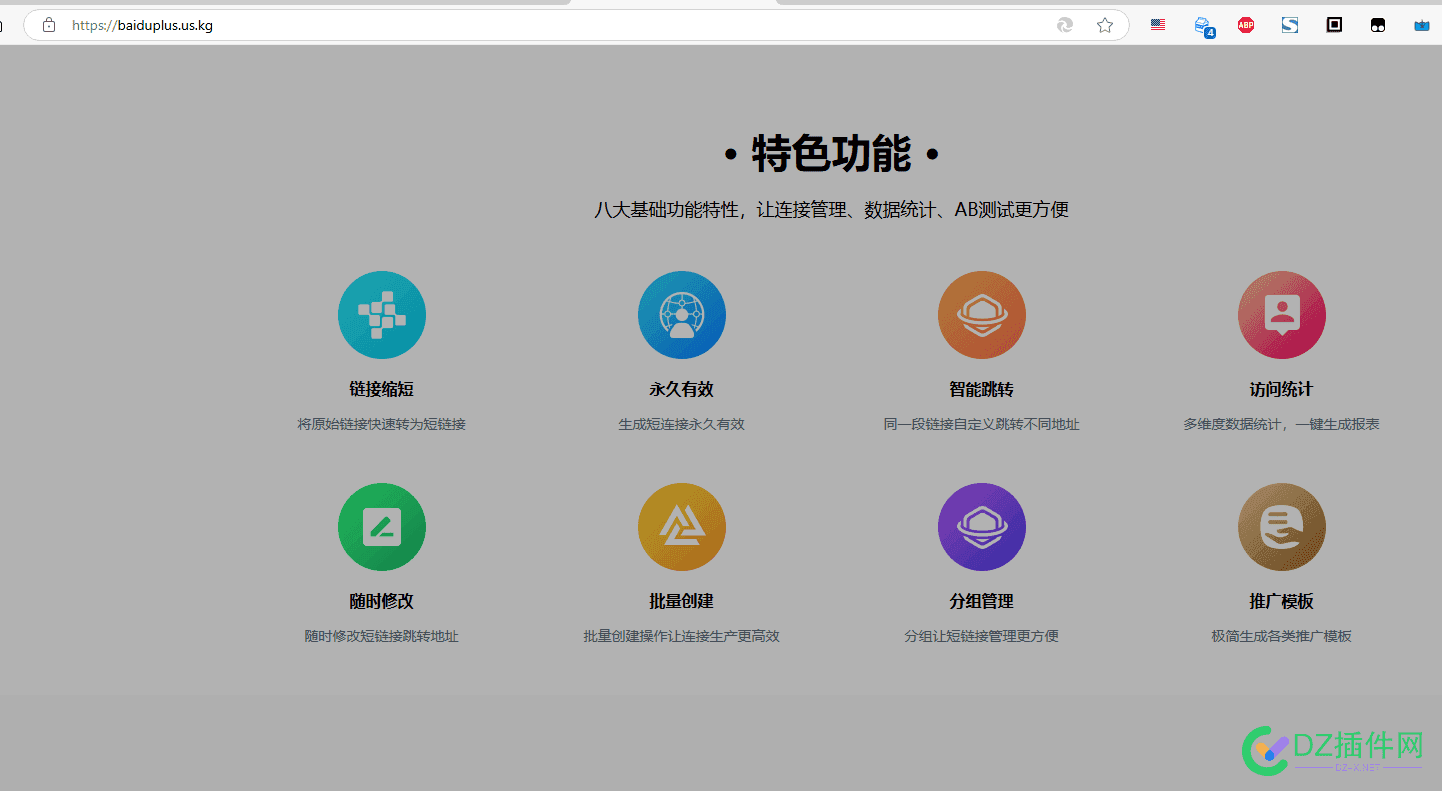Click the 特色功能 section title
Image resolution: width=1442 pixels, height=791 pixels.
pyautogui.click(x=832, y=154)
